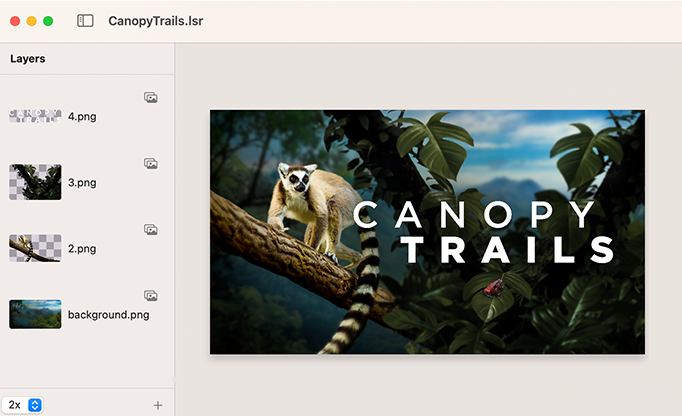Click the background.png layer name
The height and width of the screenshot is (416, 682).
(108, 314)
